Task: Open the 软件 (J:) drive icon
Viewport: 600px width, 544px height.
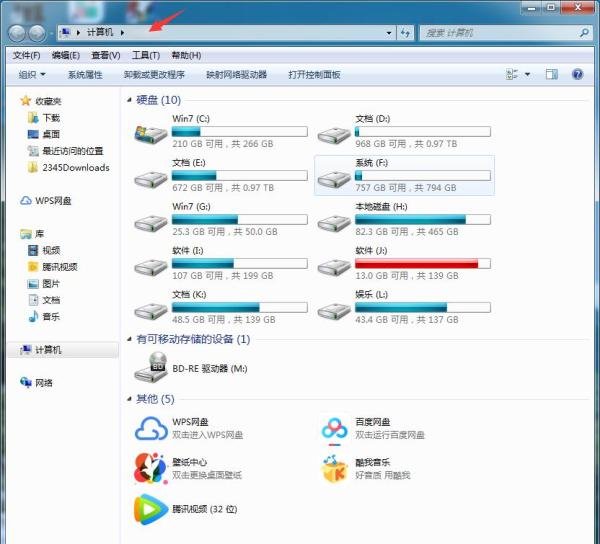Action: (334, 267)
